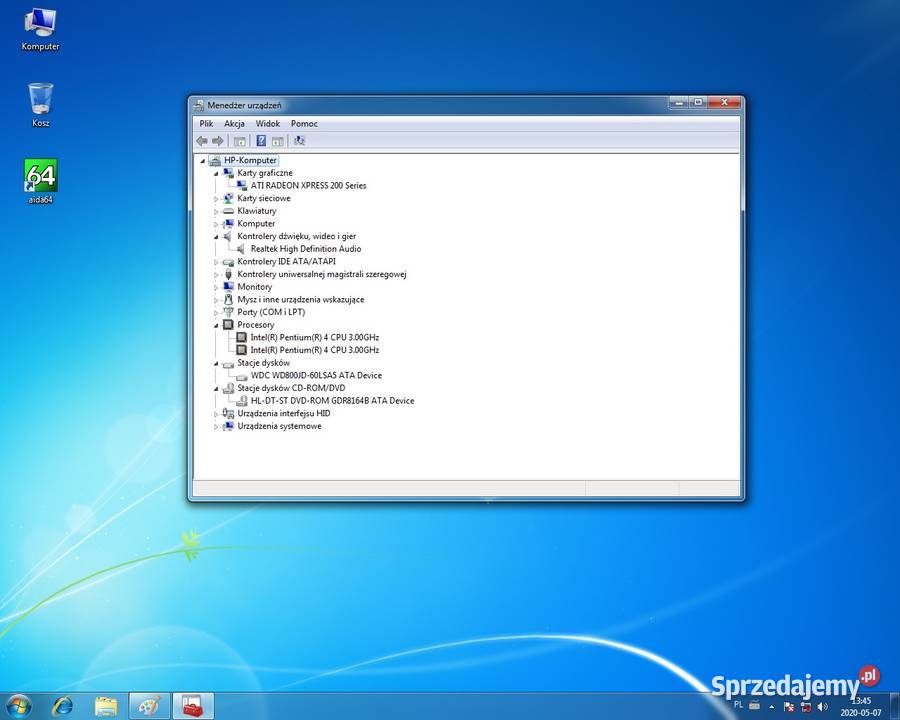
Task: Expand the Monitory branch arrow
Action: click(216, 287)
